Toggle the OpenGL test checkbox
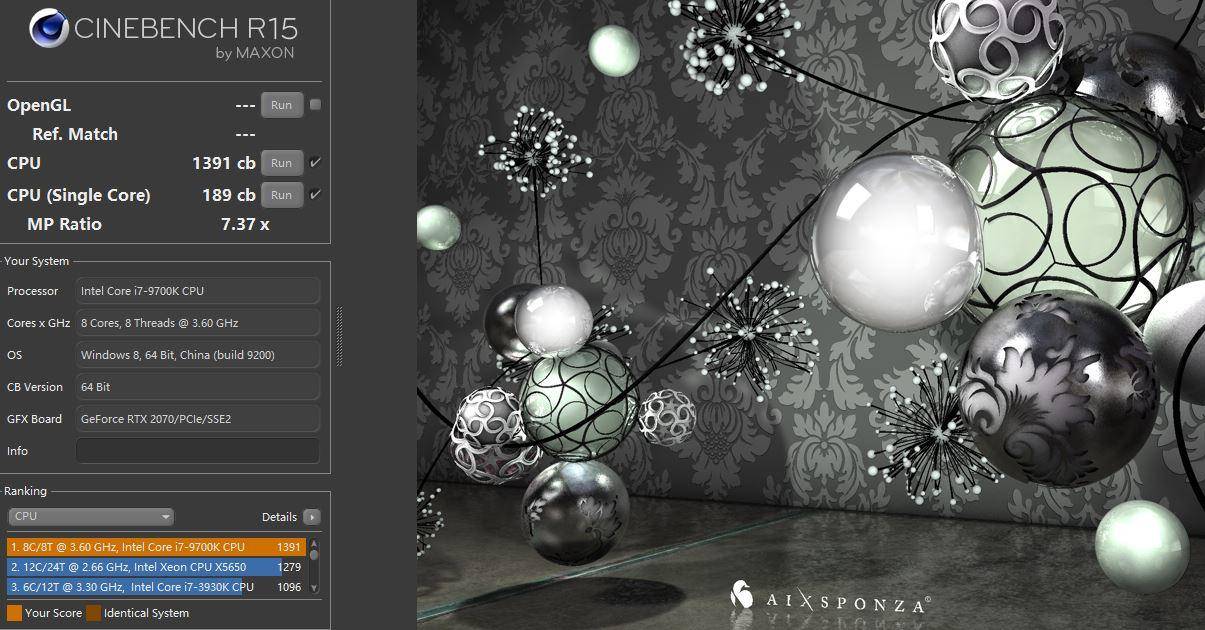Screen dimensions: 1205x630 point(315,104)
